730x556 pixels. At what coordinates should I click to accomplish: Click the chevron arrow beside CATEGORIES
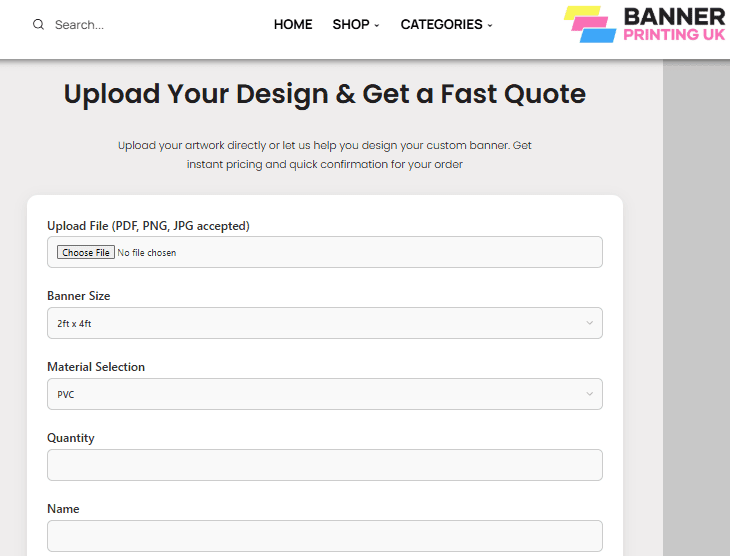pos(490,26)
